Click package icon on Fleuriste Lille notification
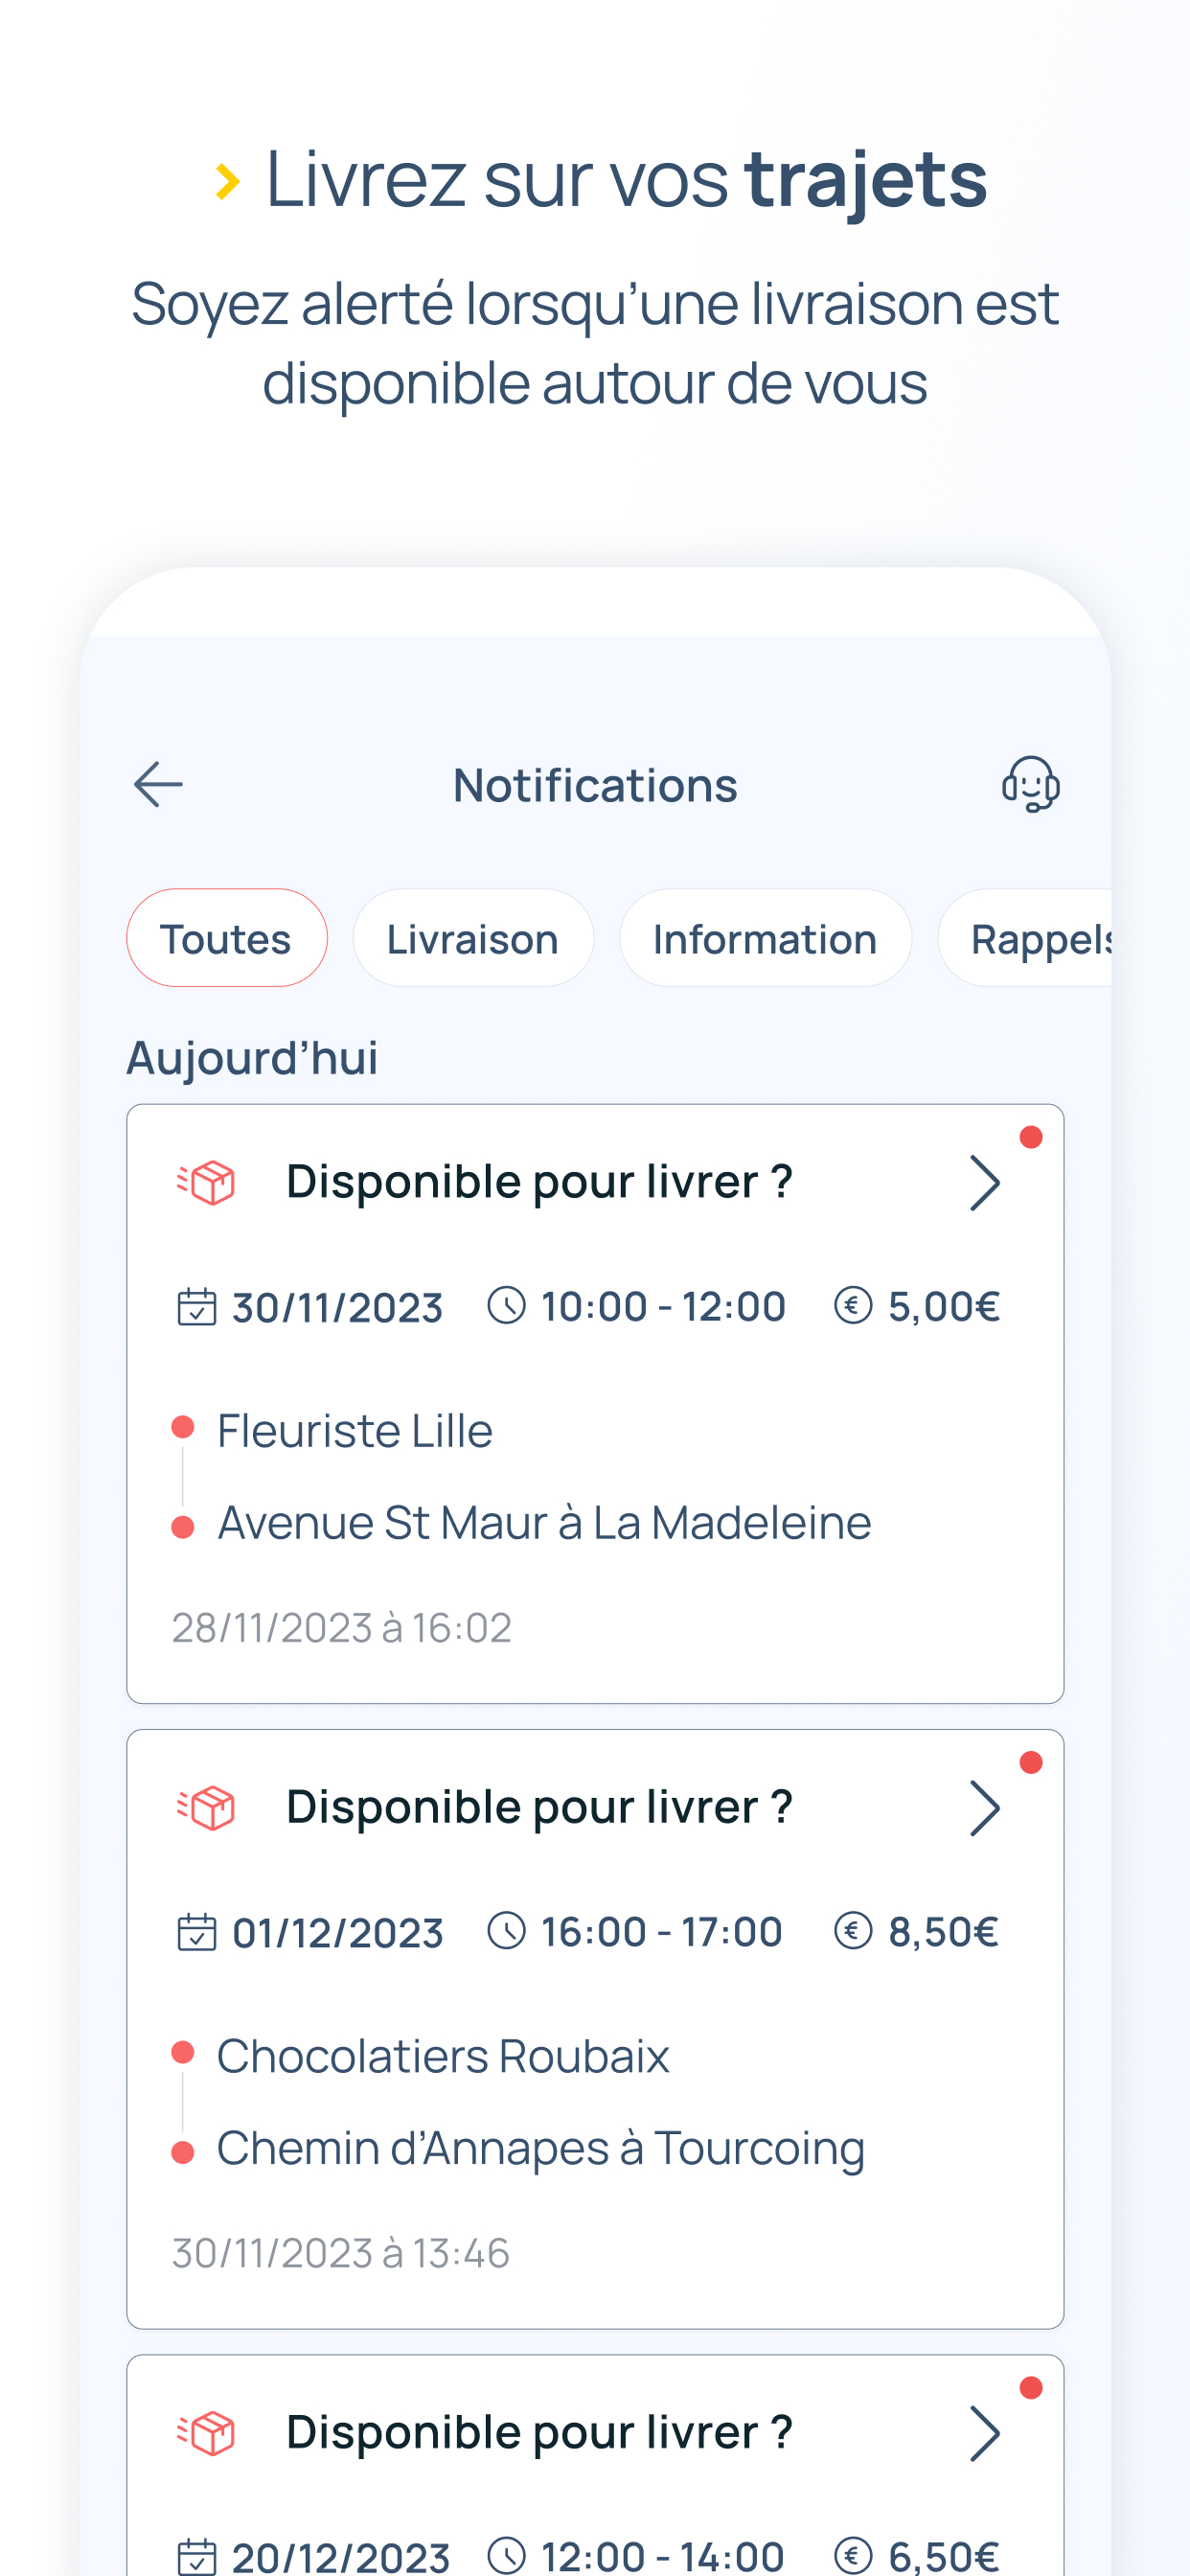 (x=207, y=1183)
